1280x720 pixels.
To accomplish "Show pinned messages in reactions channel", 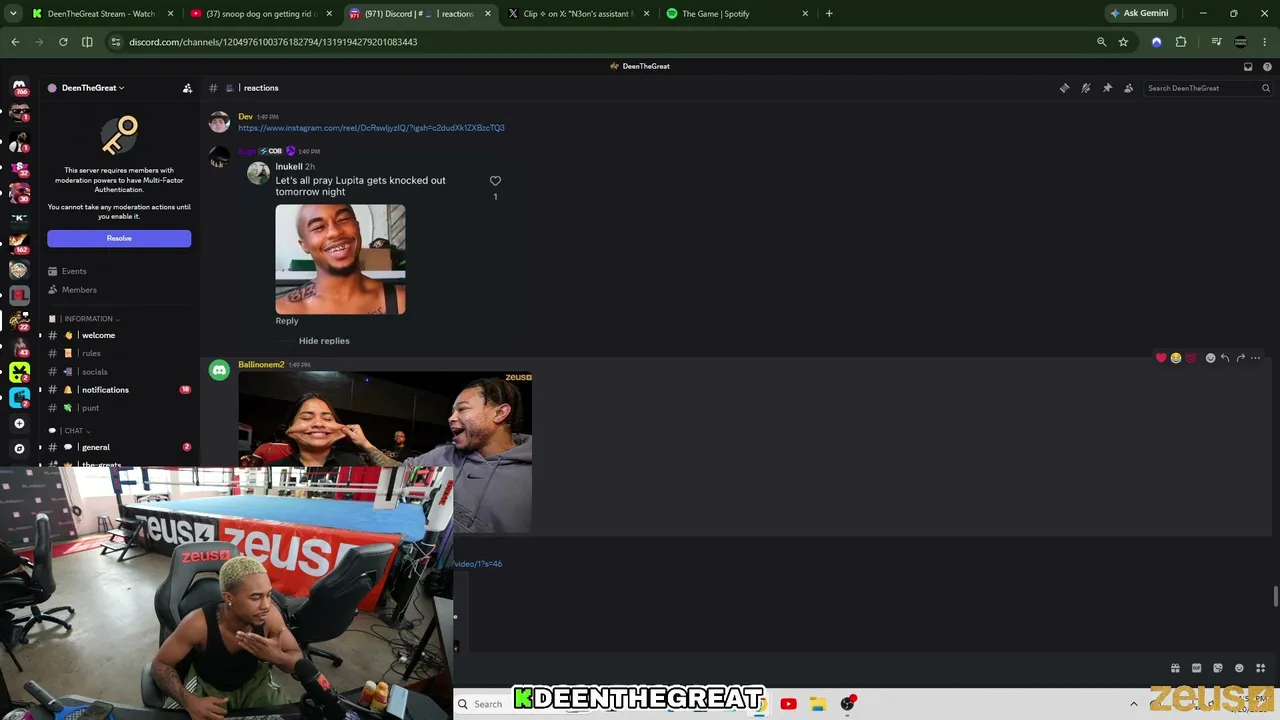I will point(1107,88).
